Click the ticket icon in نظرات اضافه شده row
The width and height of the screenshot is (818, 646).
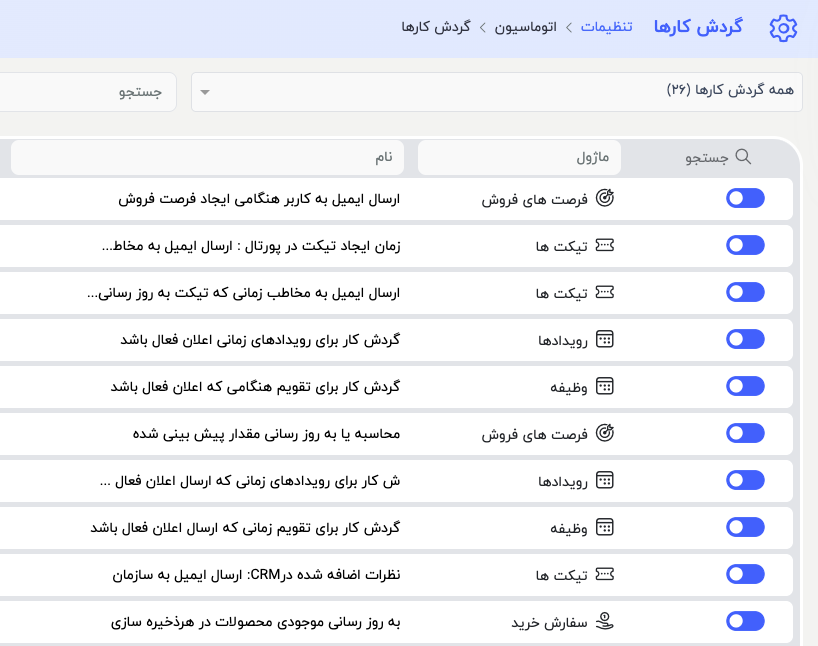pyautogui.click(x=604, y=575)
